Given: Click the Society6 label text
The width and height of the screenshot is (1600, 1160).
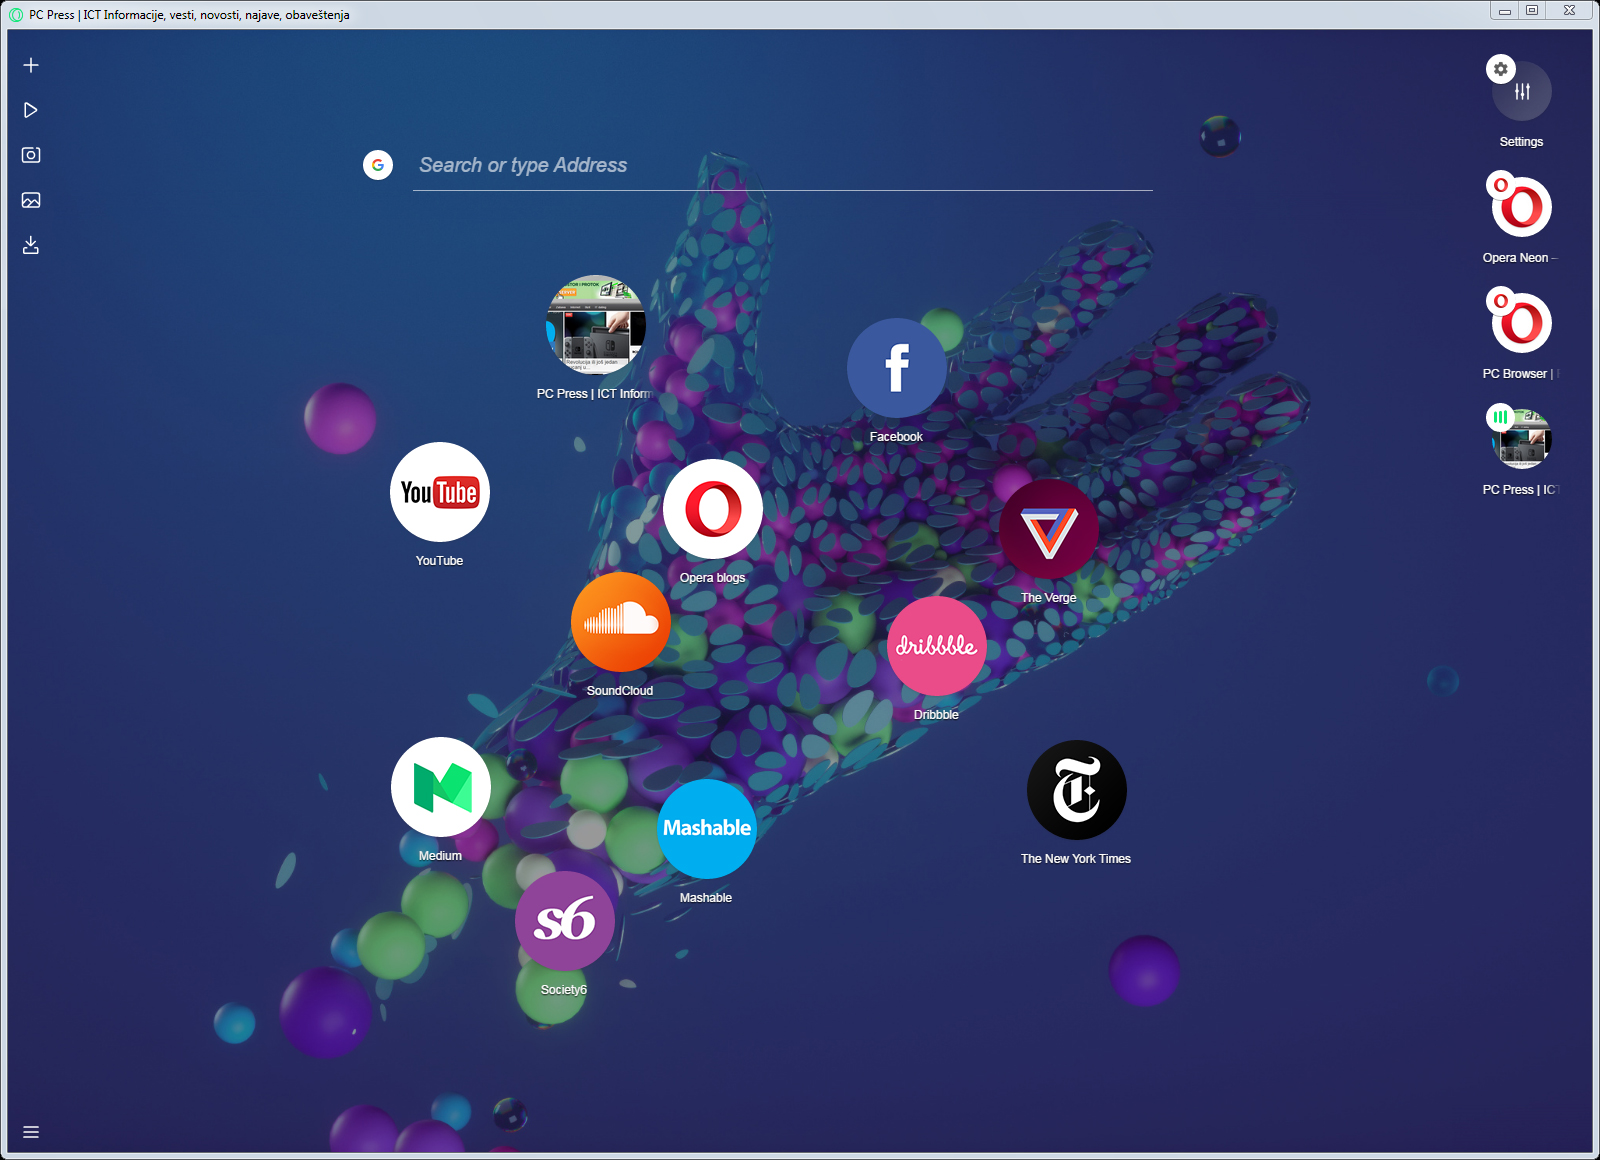Looking at the screenshot, I should pos(564,990).
